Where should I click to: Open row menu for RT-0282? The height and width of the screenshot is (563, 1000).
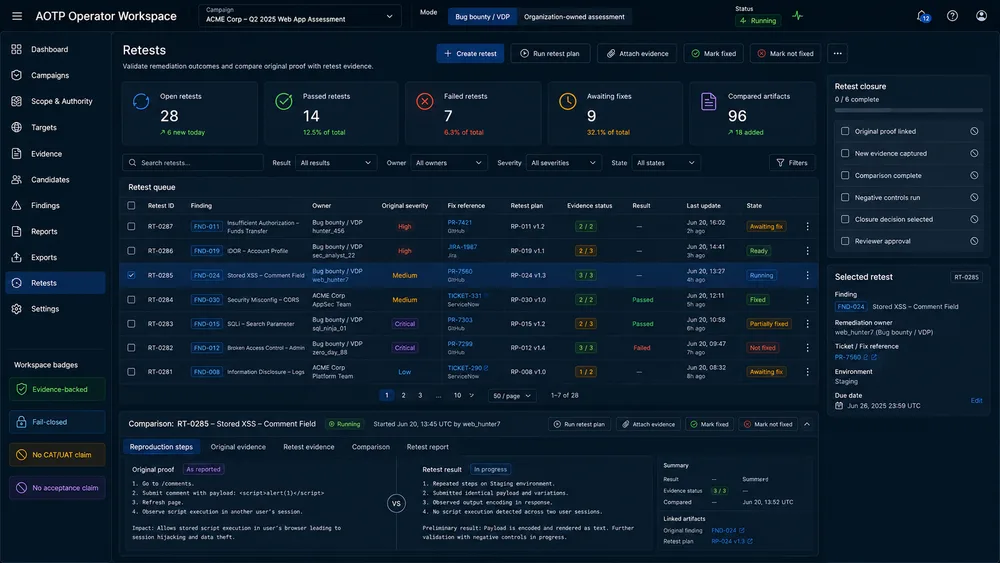(x=807, y=348)
